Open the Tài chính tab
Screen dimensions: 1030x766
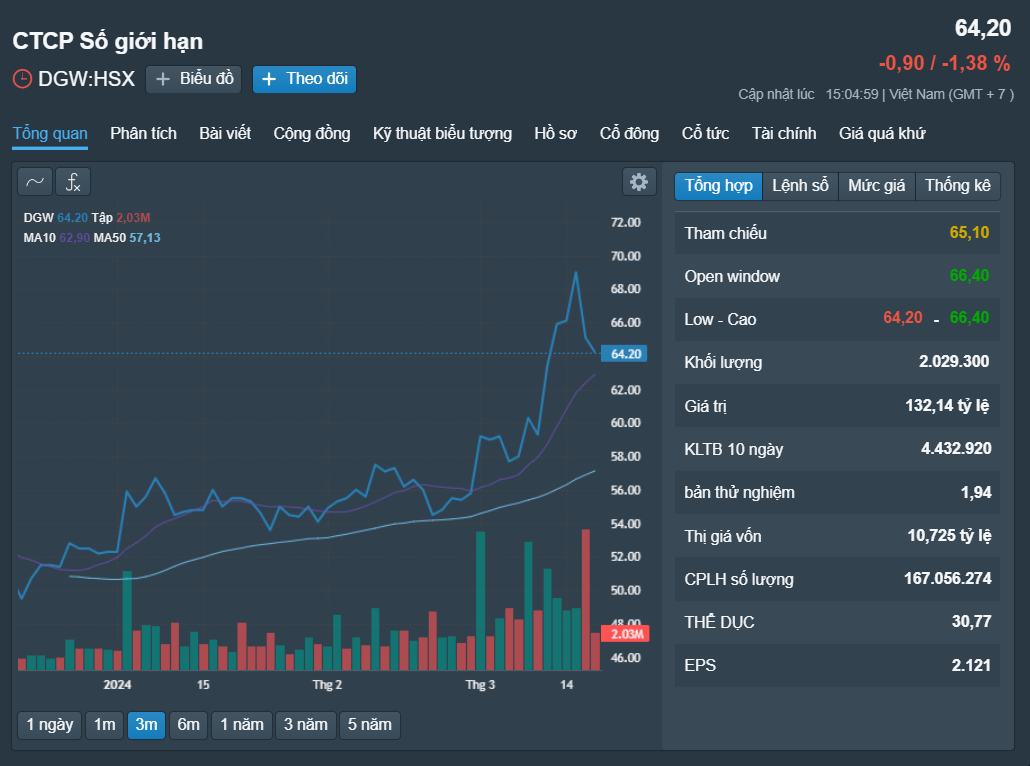tap(784, 133)
